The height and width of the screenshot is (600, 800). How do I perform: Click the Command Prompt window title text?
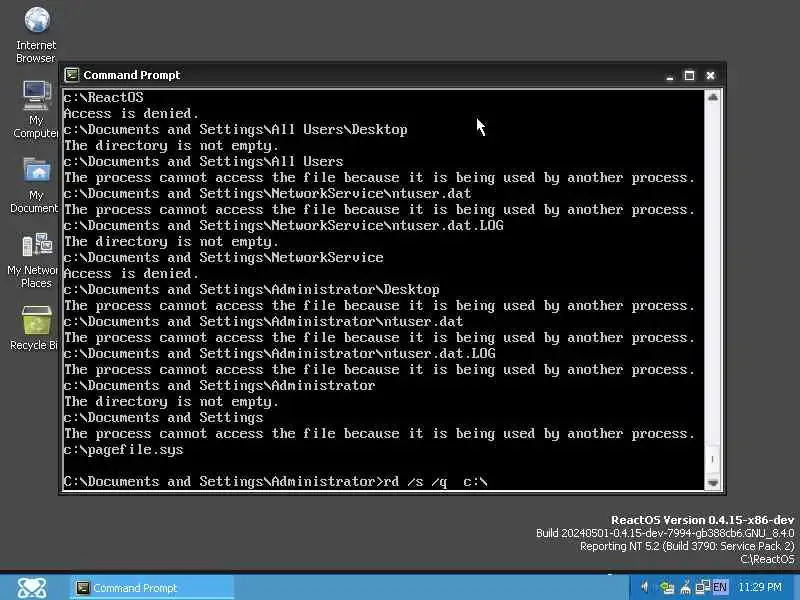point(132,75)
